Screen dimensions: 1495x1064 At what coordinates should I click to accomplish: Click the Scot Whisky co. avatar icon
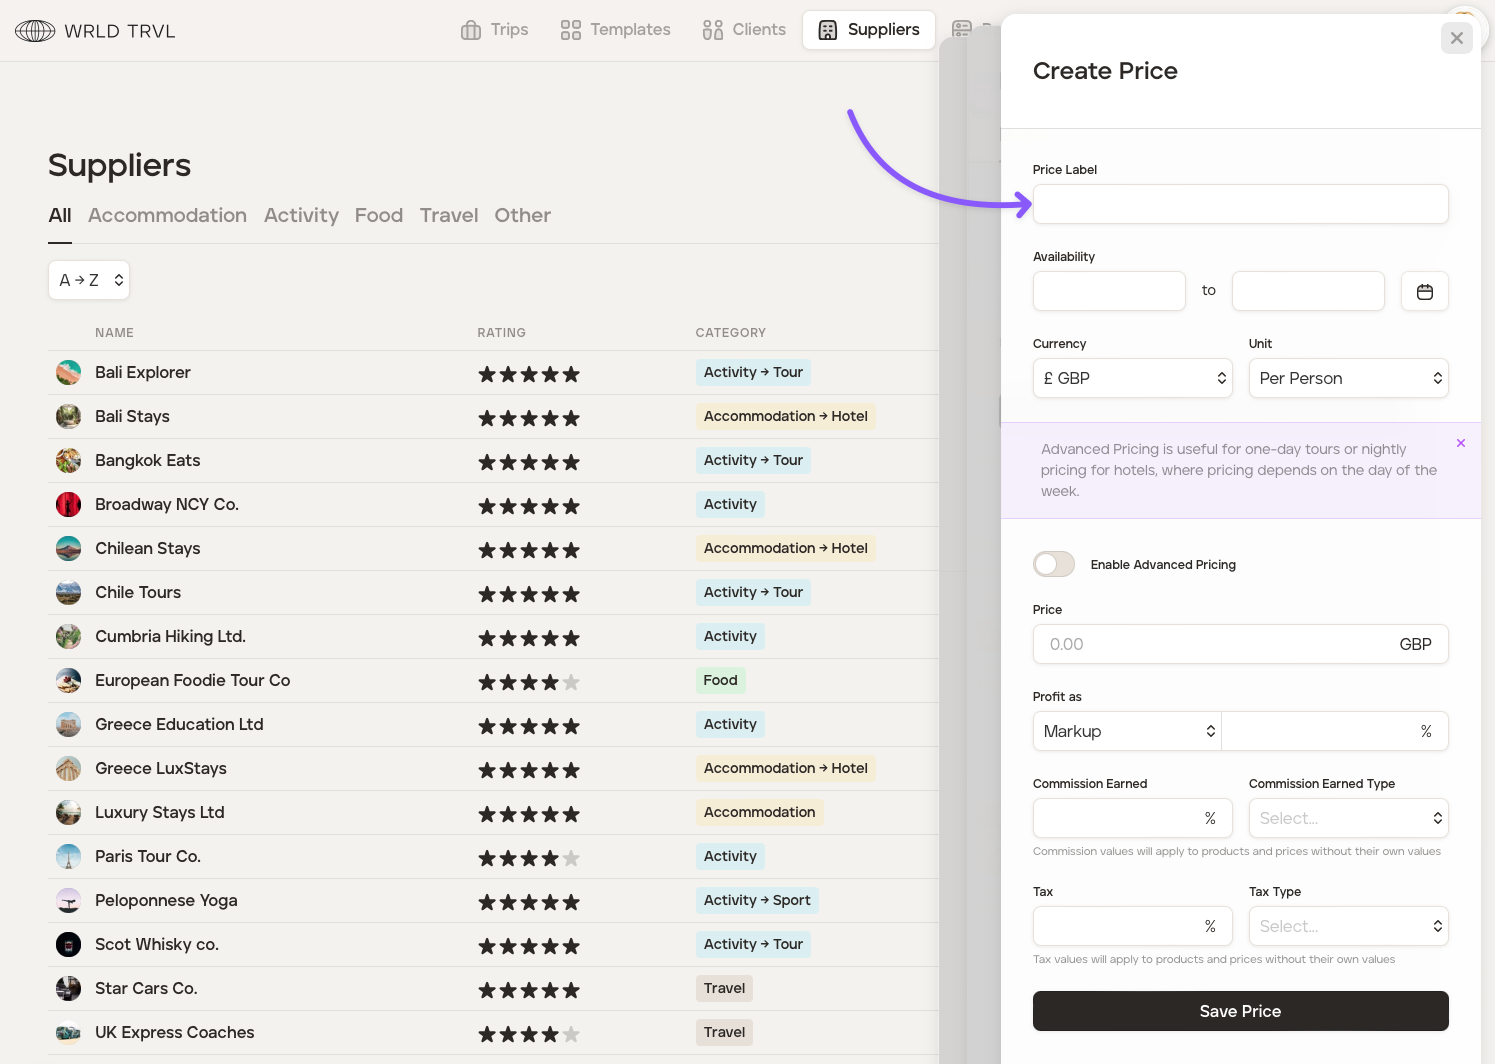[68, 945]
